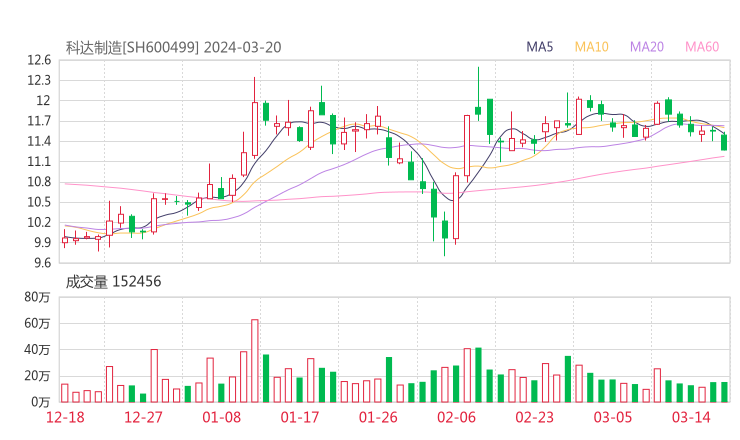Screen dimensions: 740x440
Task: Click the 02-06 date axis label
Action: click(456, 417)
